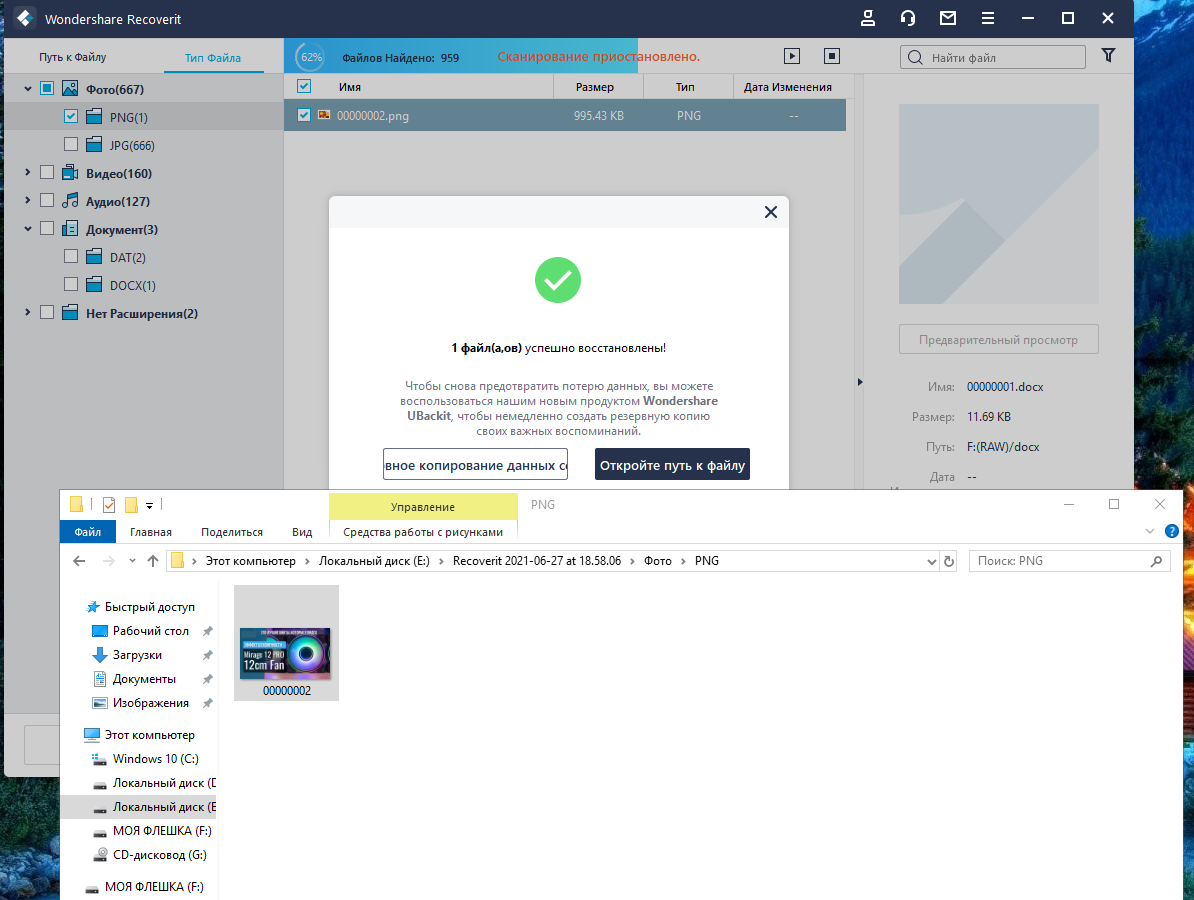Uncheck the 00000002.png row checkbox
This screenshot has width=1194, height=900.
click(x=304, y=115)
